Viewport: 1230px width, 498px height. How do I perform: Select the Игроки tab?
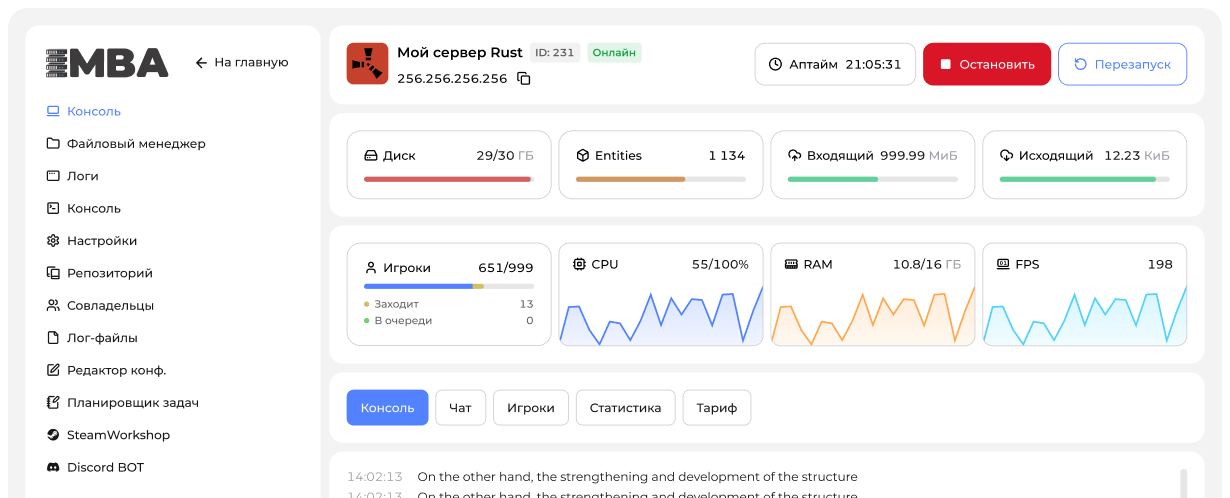[x=530, y=408]
